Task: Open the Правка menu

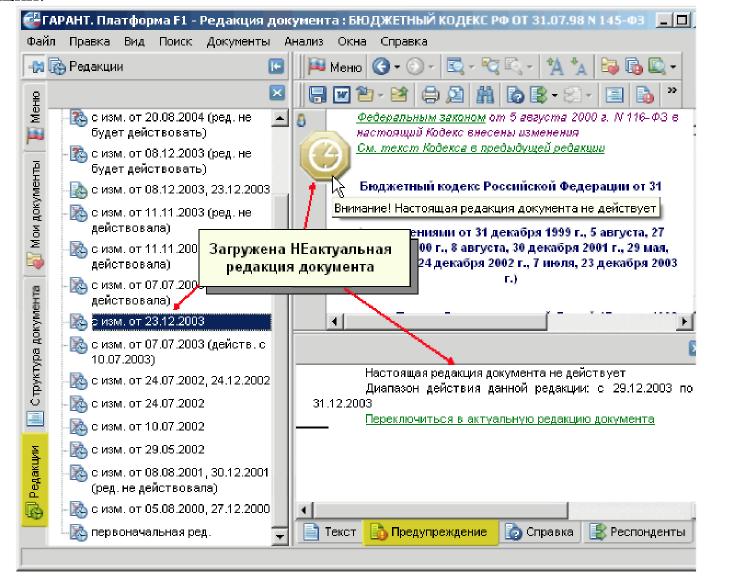Action: pos(90,41)
